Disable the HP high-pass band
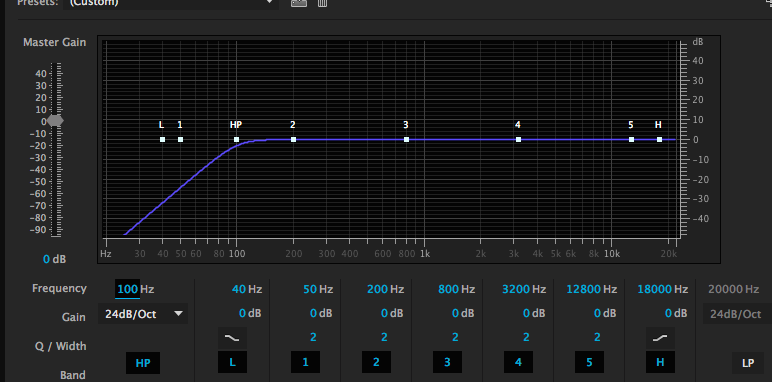 tap(143, 363)
